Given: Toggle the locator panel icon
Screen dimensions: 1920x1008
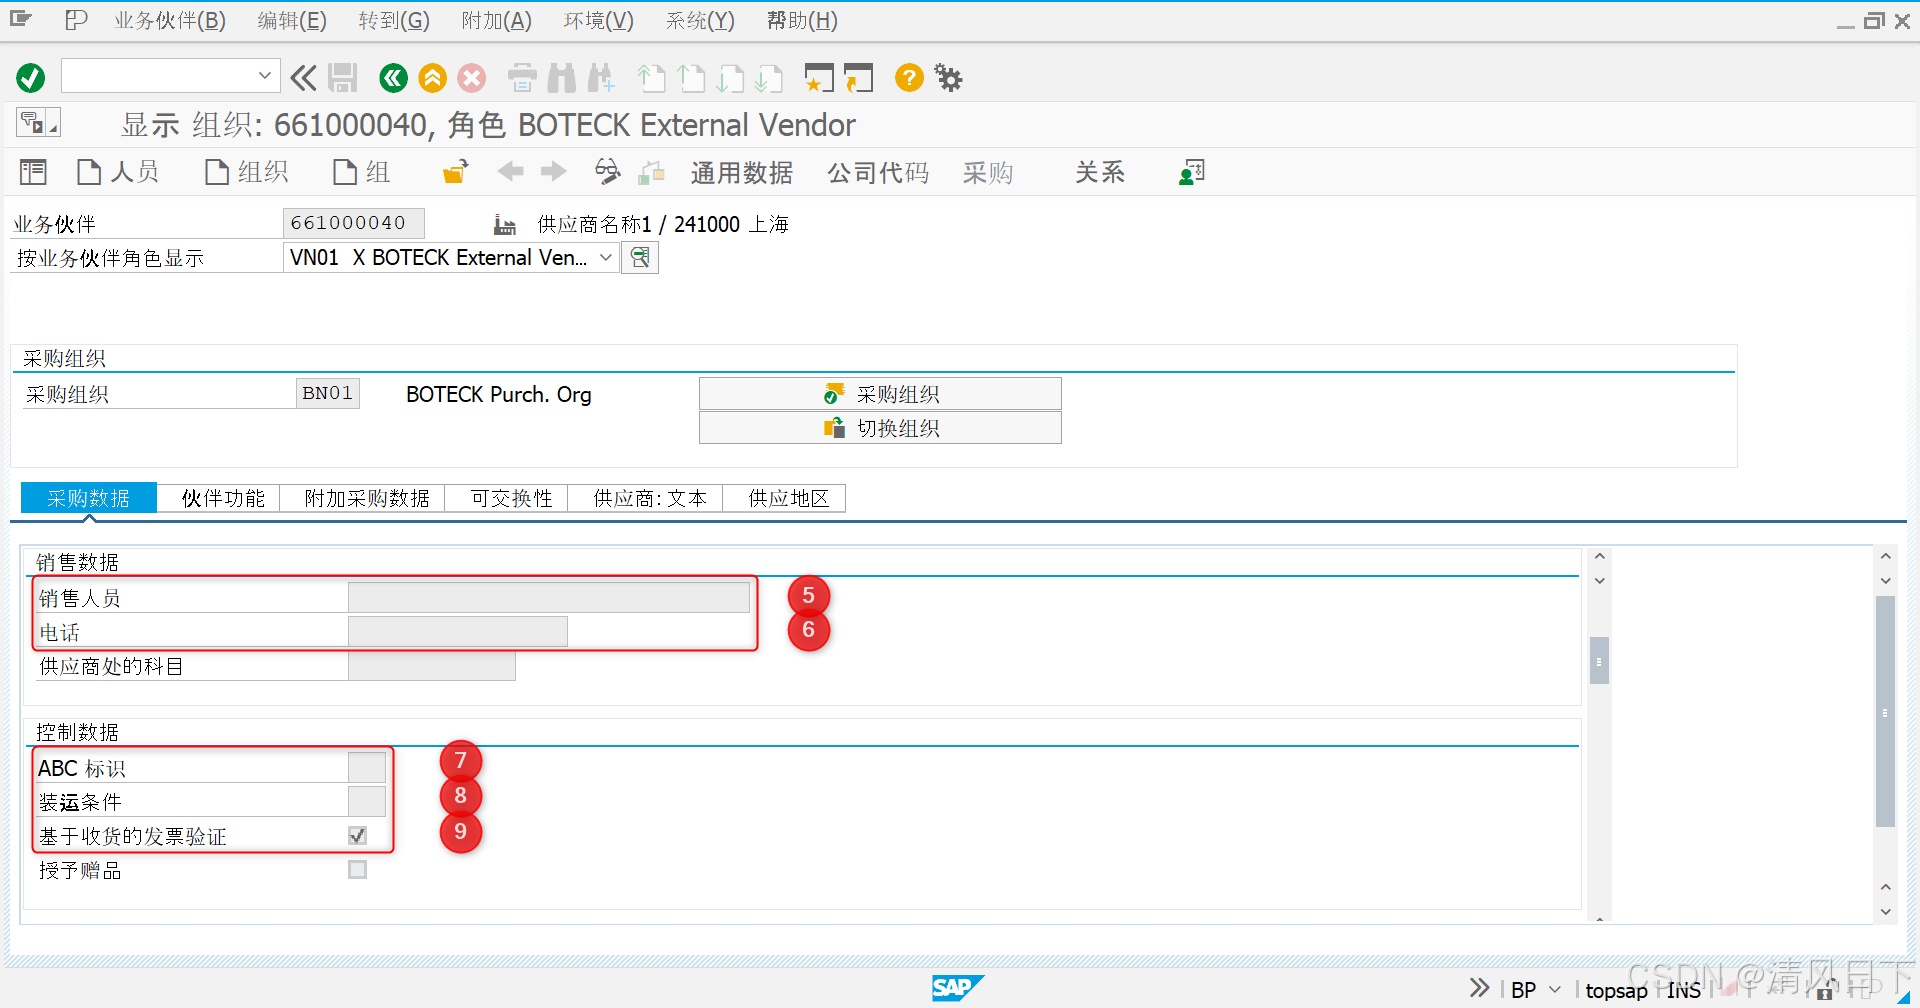Looking at the screenshot, I should [33, 172].
